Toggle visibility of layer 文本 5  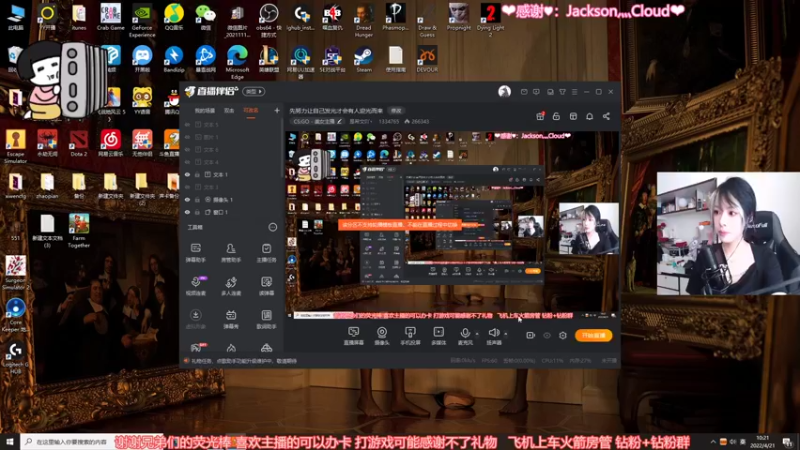(187, 124)
